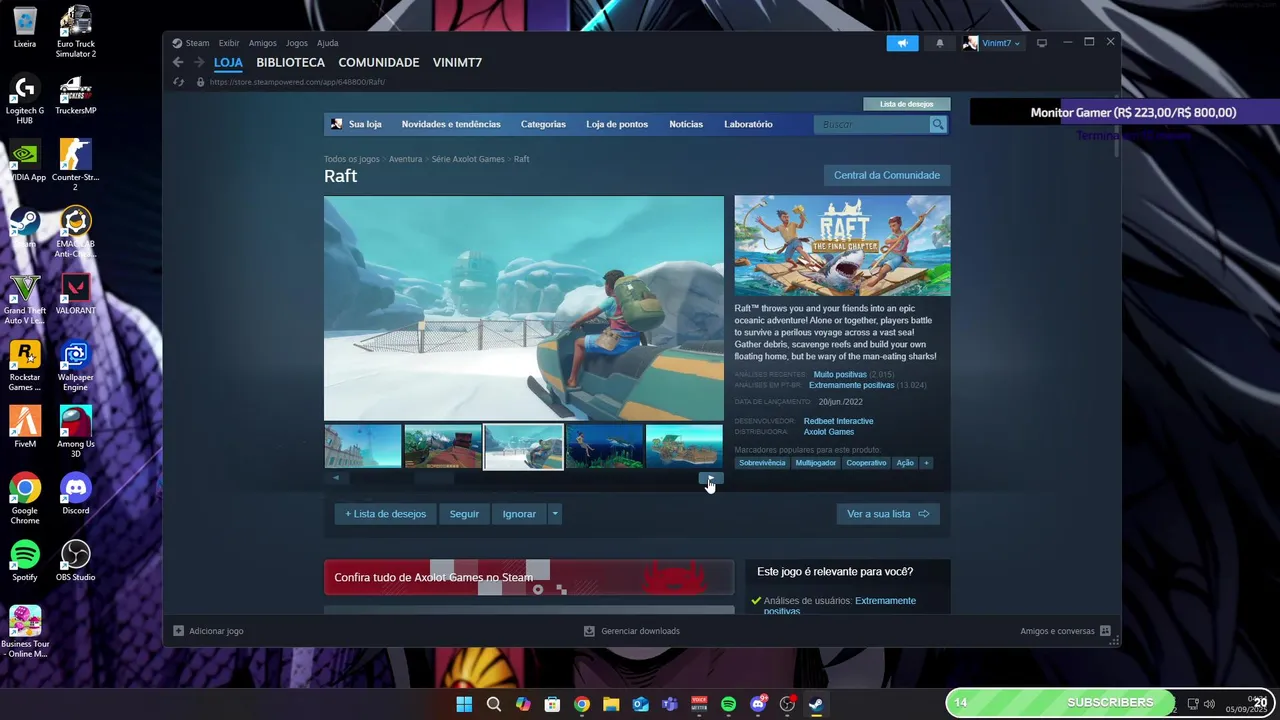Open Business Tour desktop shortcut
This screenshot has width=1280, height=720.
(25, 632)
